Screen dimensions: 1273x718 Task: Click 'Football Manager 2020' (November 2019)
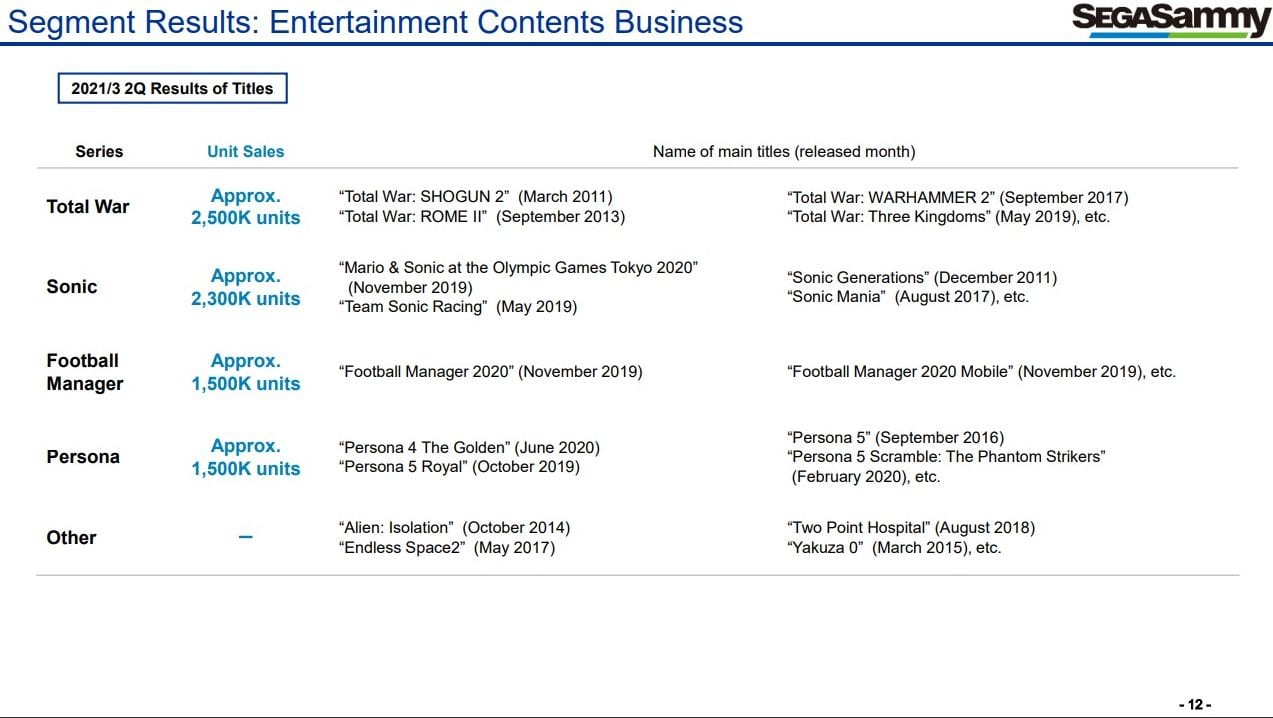point(491,372)
